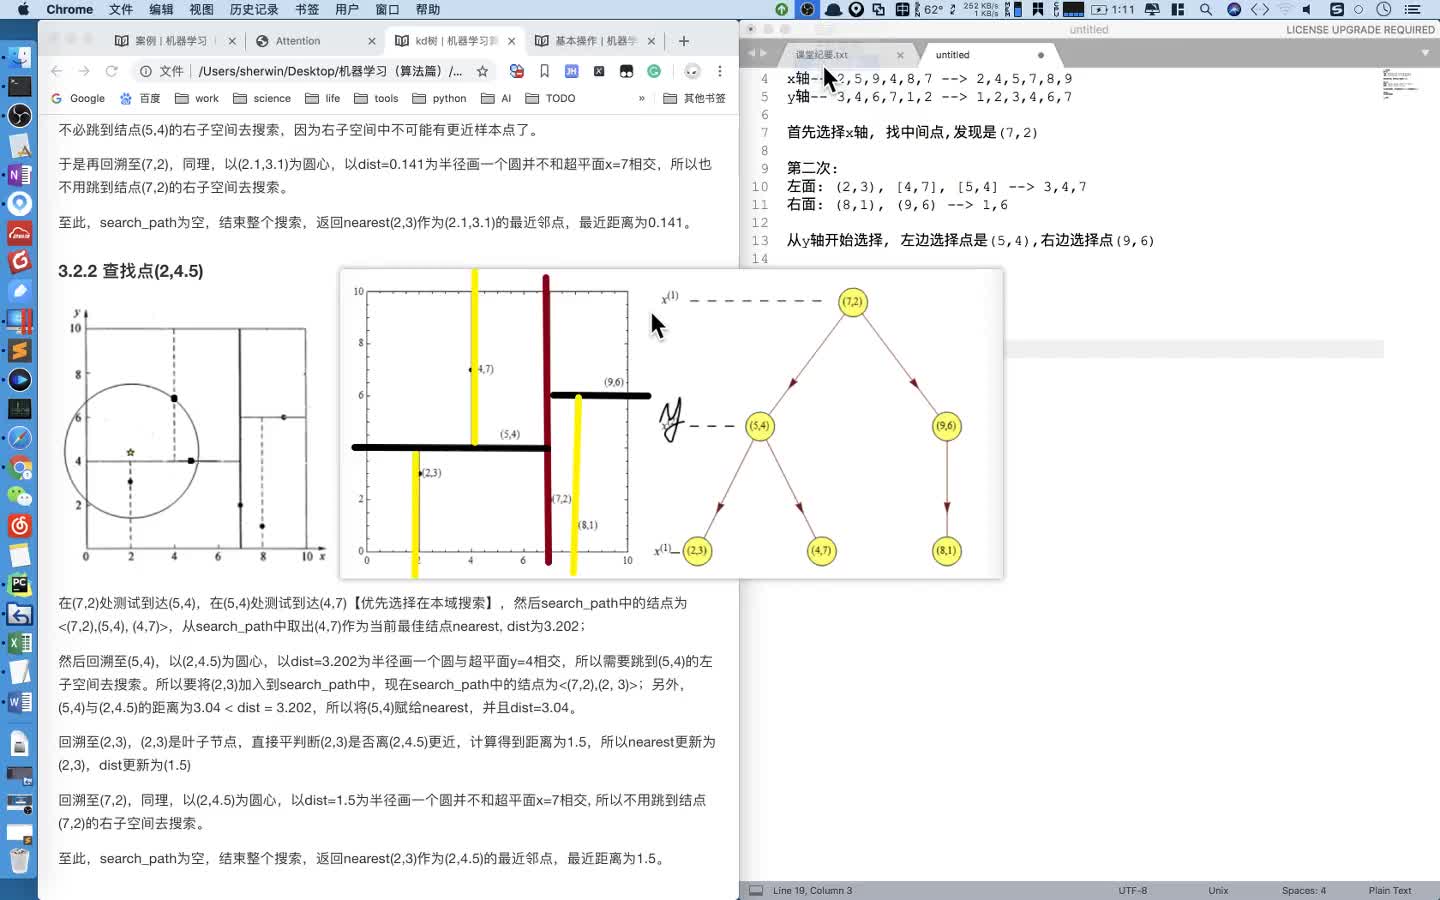The height and width of the screenshot is (900, 1440).
Task: Open Sublime tab list dropdown arrow
Action: tap(1425, 53)
